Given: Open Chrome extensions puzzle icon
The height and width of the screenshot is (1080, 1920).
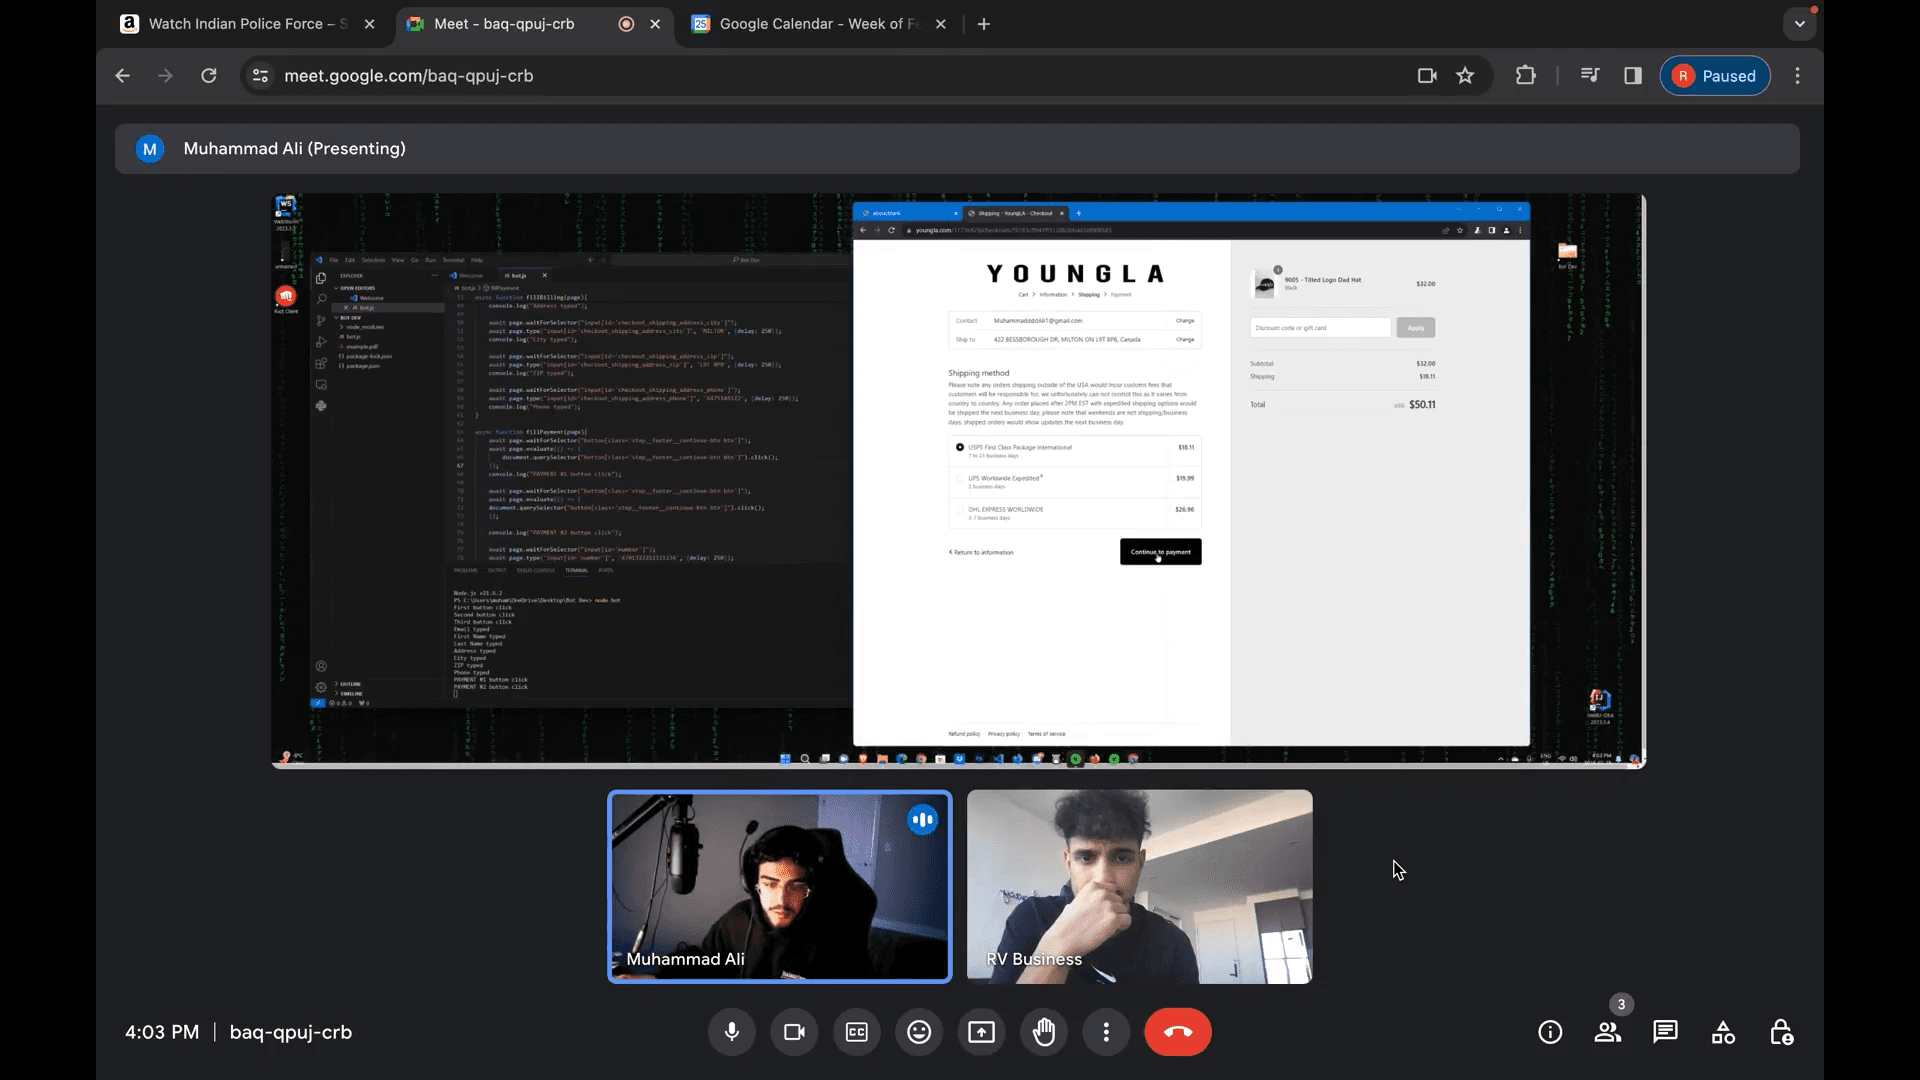Looking at the screenshot, I should pos(1526,76).
